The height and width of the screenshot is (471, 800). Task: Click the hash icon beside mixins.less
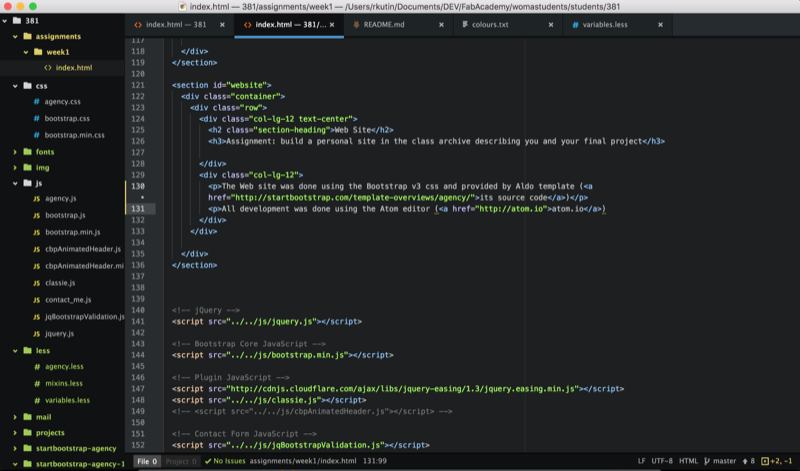coord(37,384)
